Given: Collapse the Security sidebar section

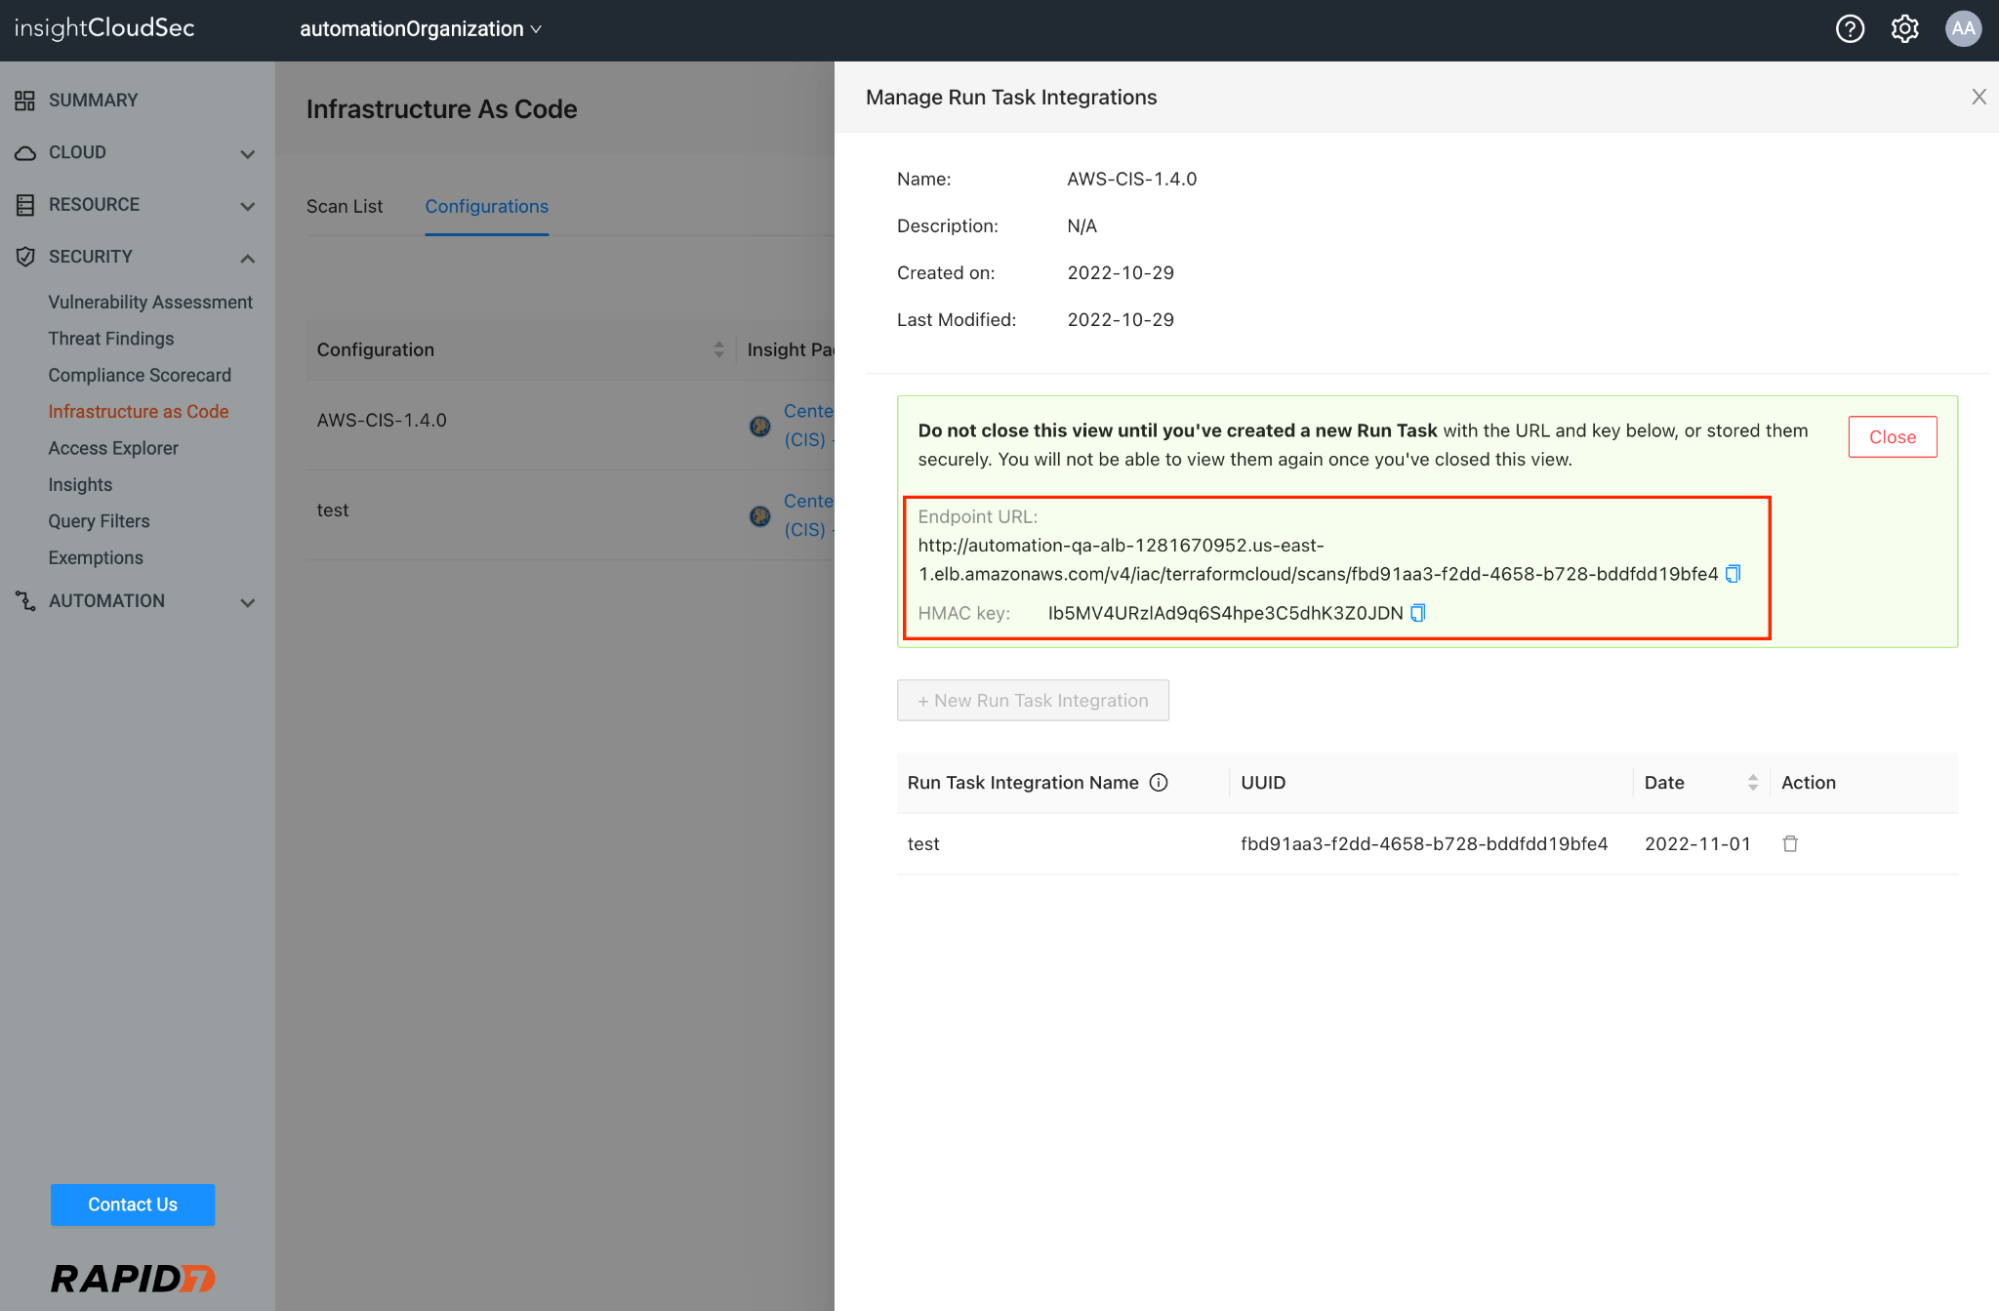Looking at the screenshot, I should 247,258.
